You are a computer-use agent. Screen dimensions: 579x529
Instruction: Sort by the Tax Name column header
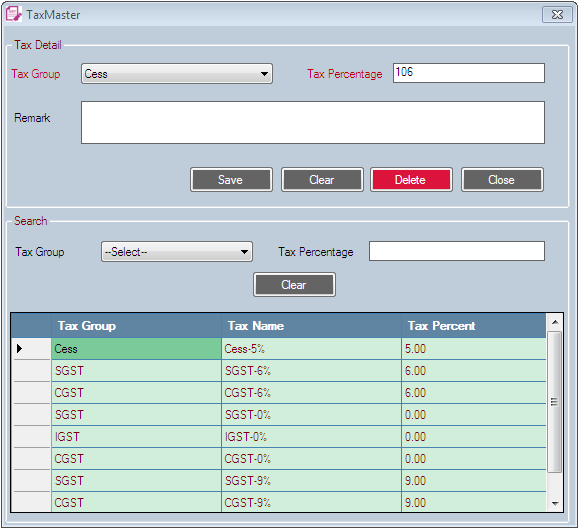pos(311,326)
